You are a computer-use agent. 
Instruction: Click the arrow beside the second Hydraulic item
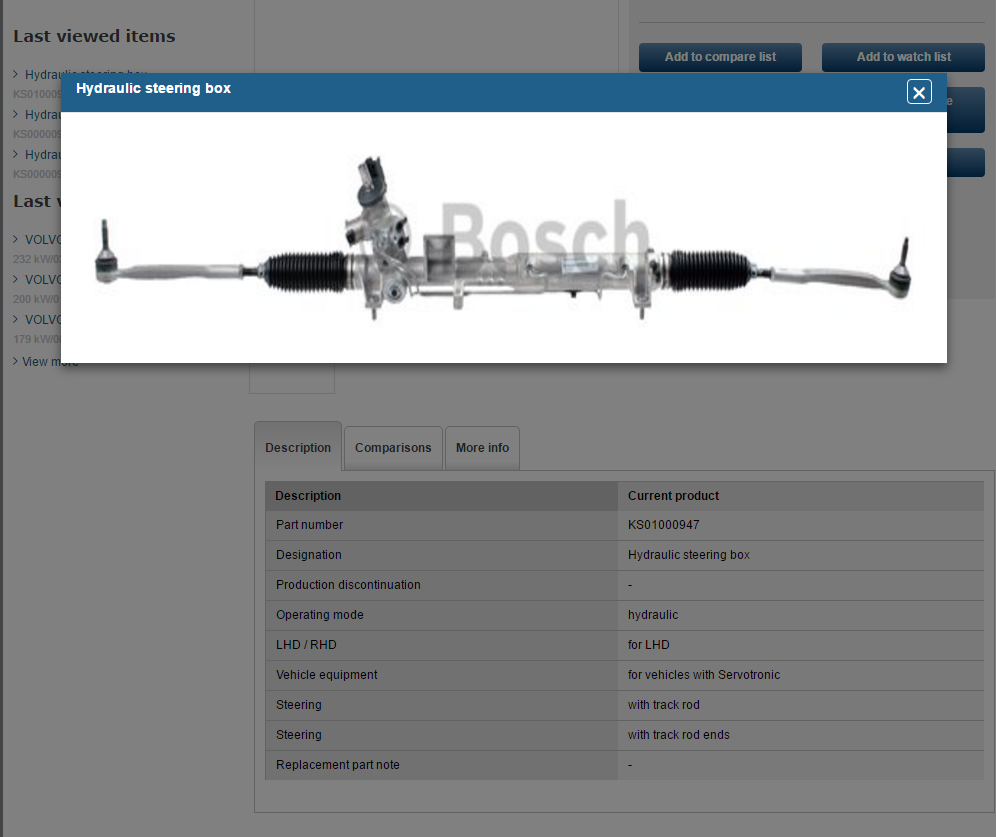[16, 114]
